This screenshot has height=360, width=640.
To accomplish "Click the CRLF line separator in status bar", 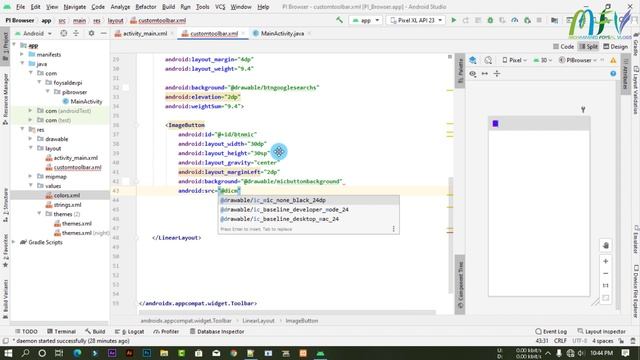I will click(x=560, y=340).
